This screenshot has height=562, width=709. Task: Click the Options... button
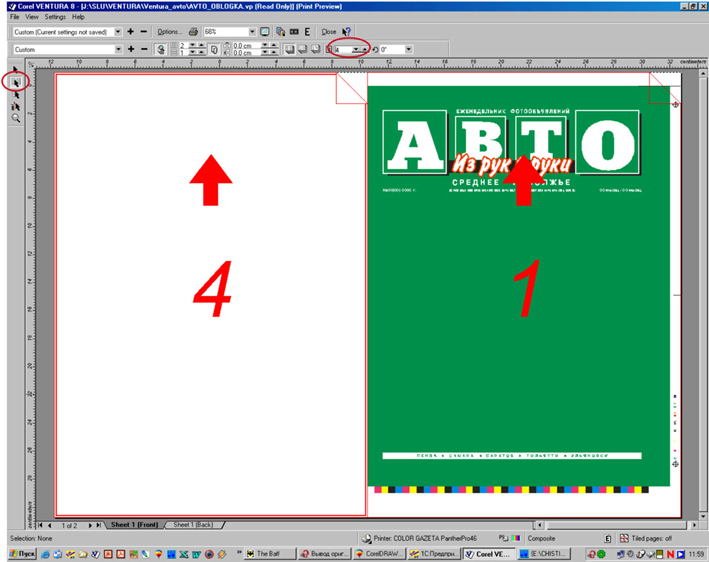[169, 32]
